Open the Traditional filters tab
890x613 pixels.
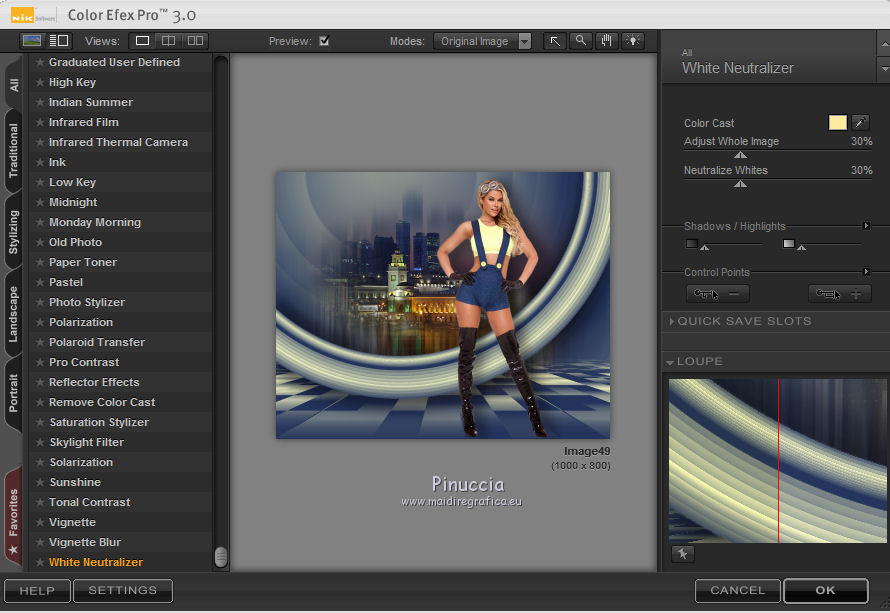tap(14, 150)
